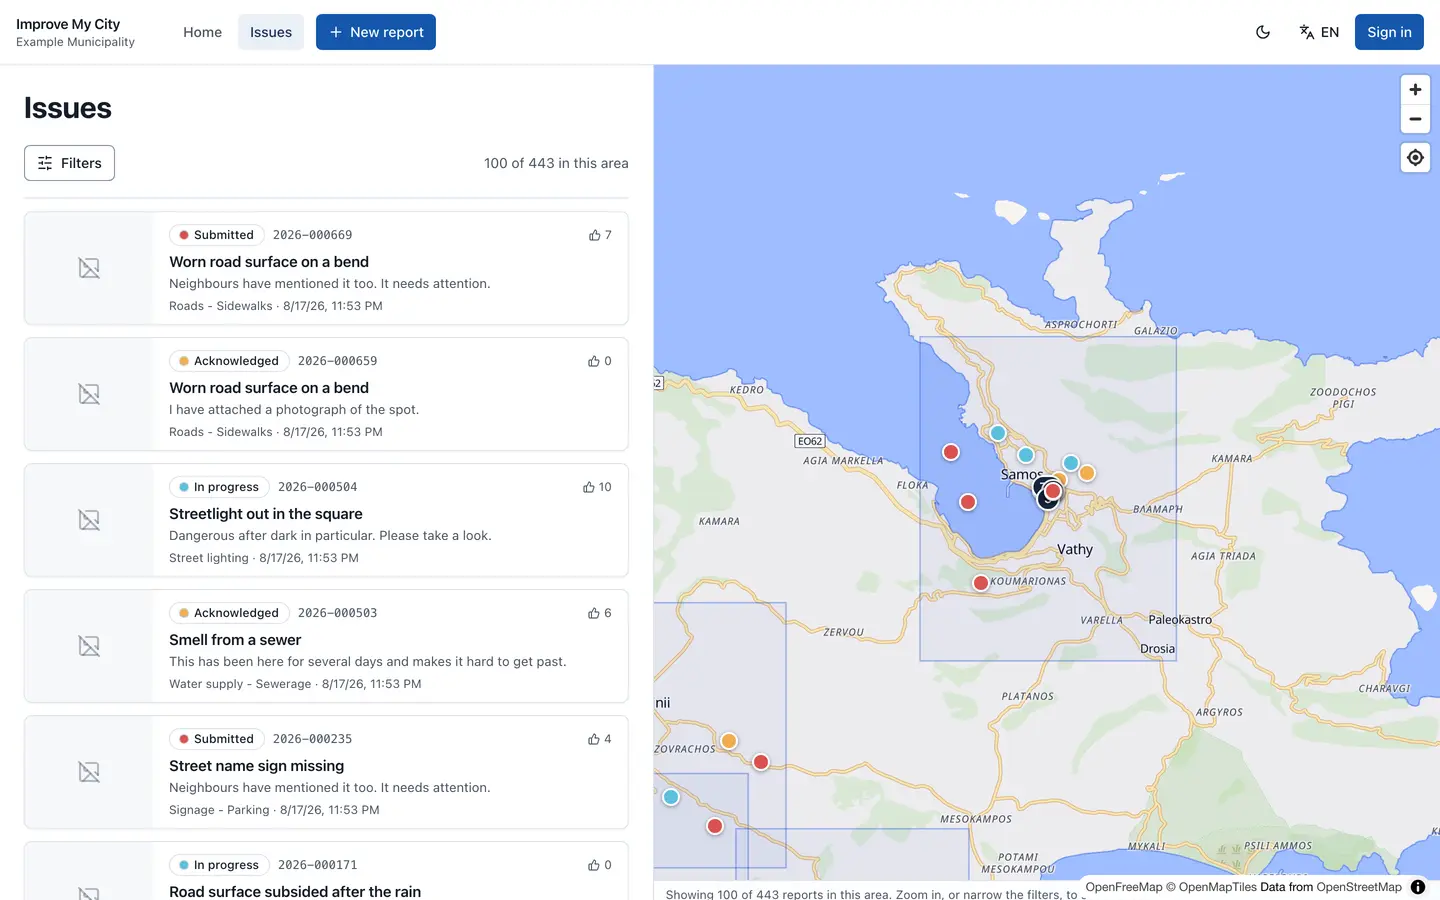The height and width of the screenshot is (900, 1440).
Task: Open the Filters panel
Action: coord(69,163)
